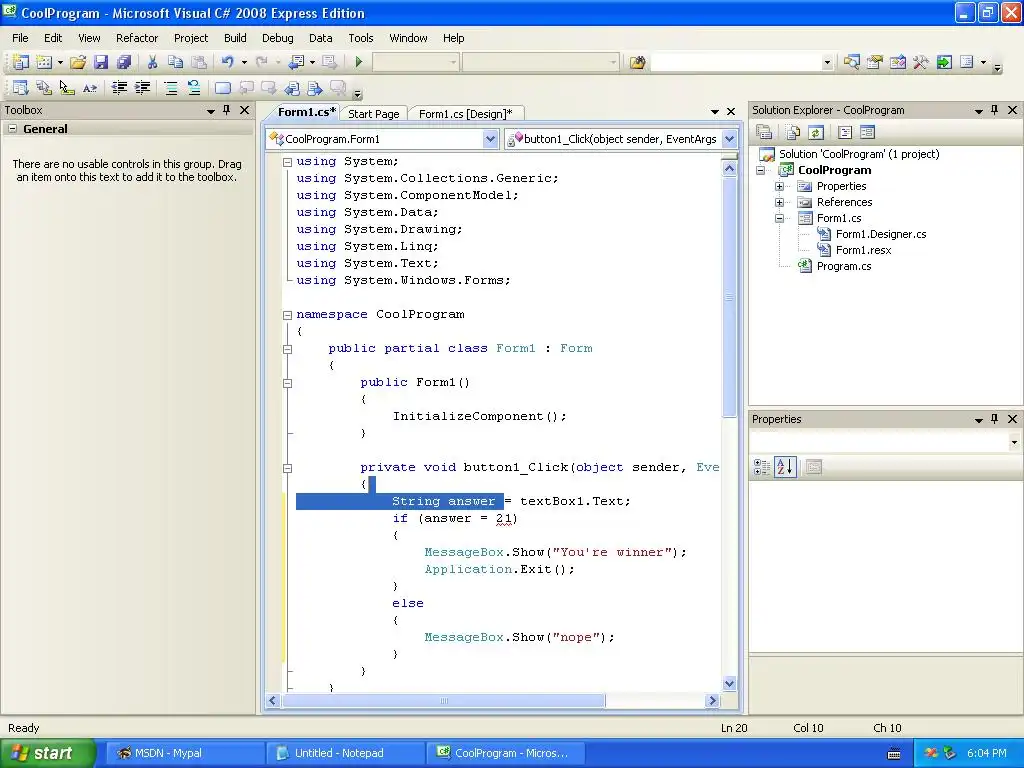
Task: Click Refresh icon in Solution Explorer toolbar
Action: [816, 133]
